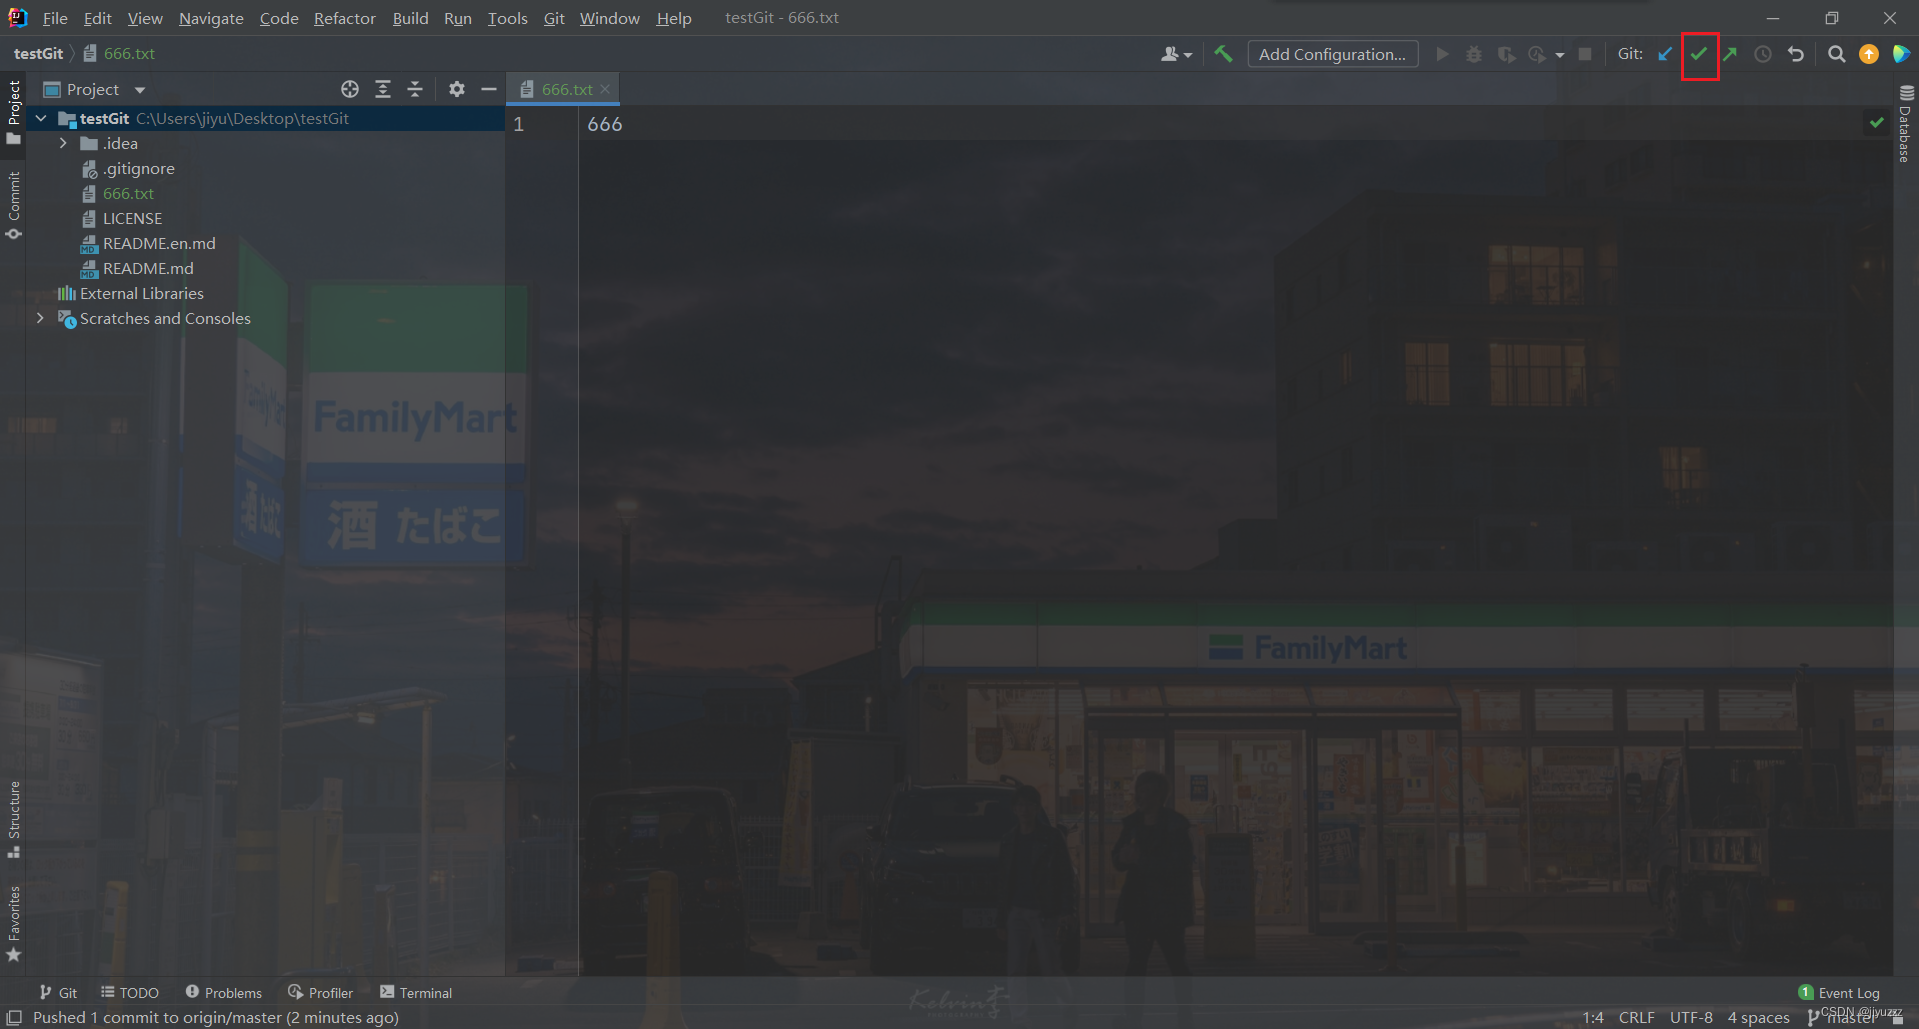The width and height of the screenshot is (1919, 1029).
Task: Click the Git rollback icon
Action: point(1796,54)
